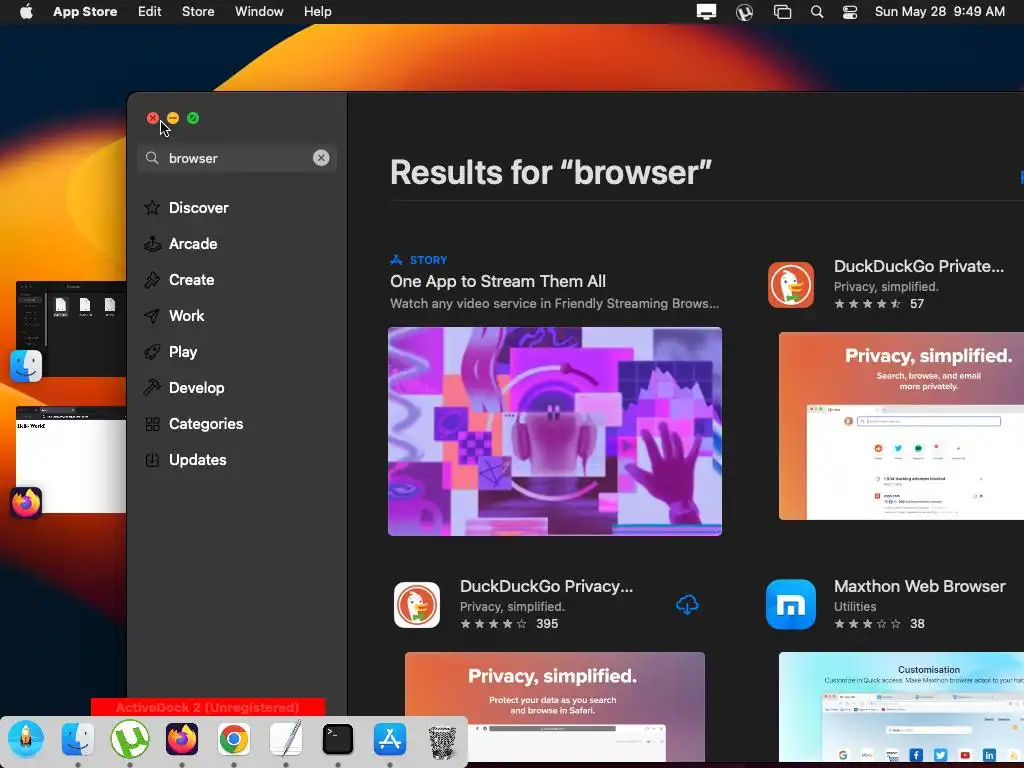
Task: Open Spotlight search in menu bar
Action: (816, 12)
